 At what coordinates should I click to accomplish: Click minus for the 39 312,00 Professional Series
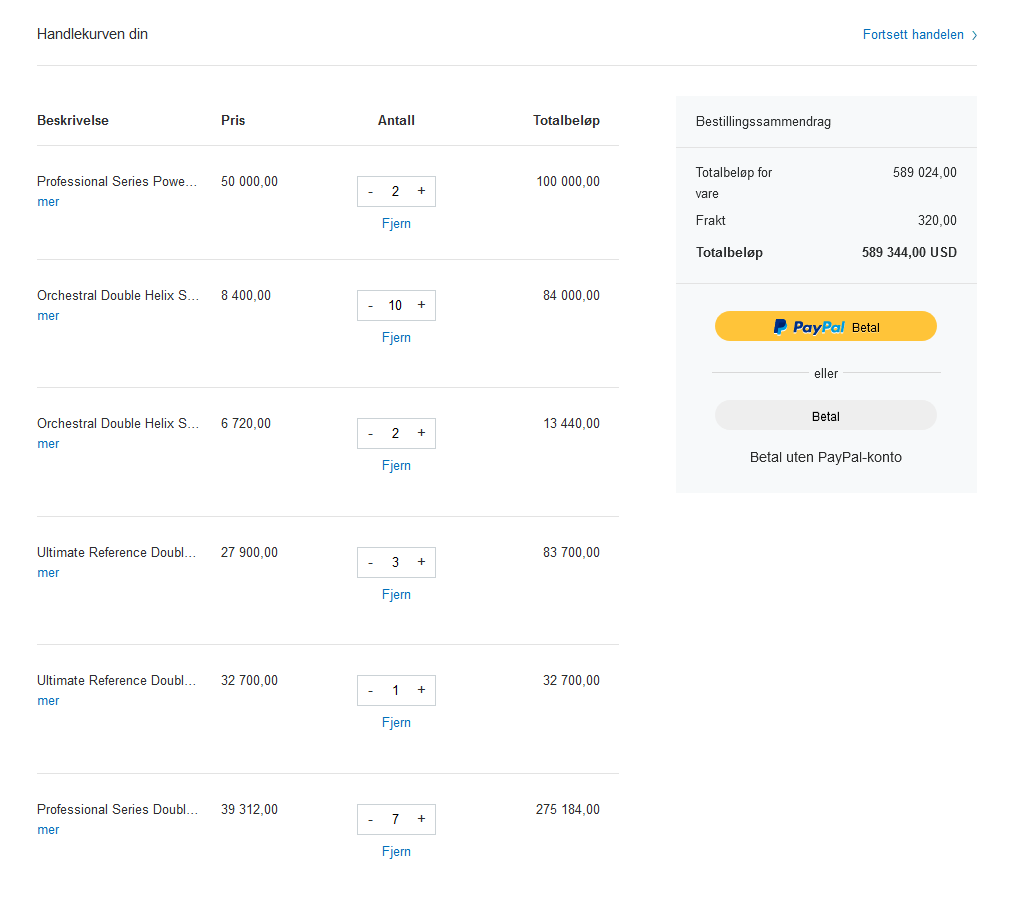pos(371,819)
